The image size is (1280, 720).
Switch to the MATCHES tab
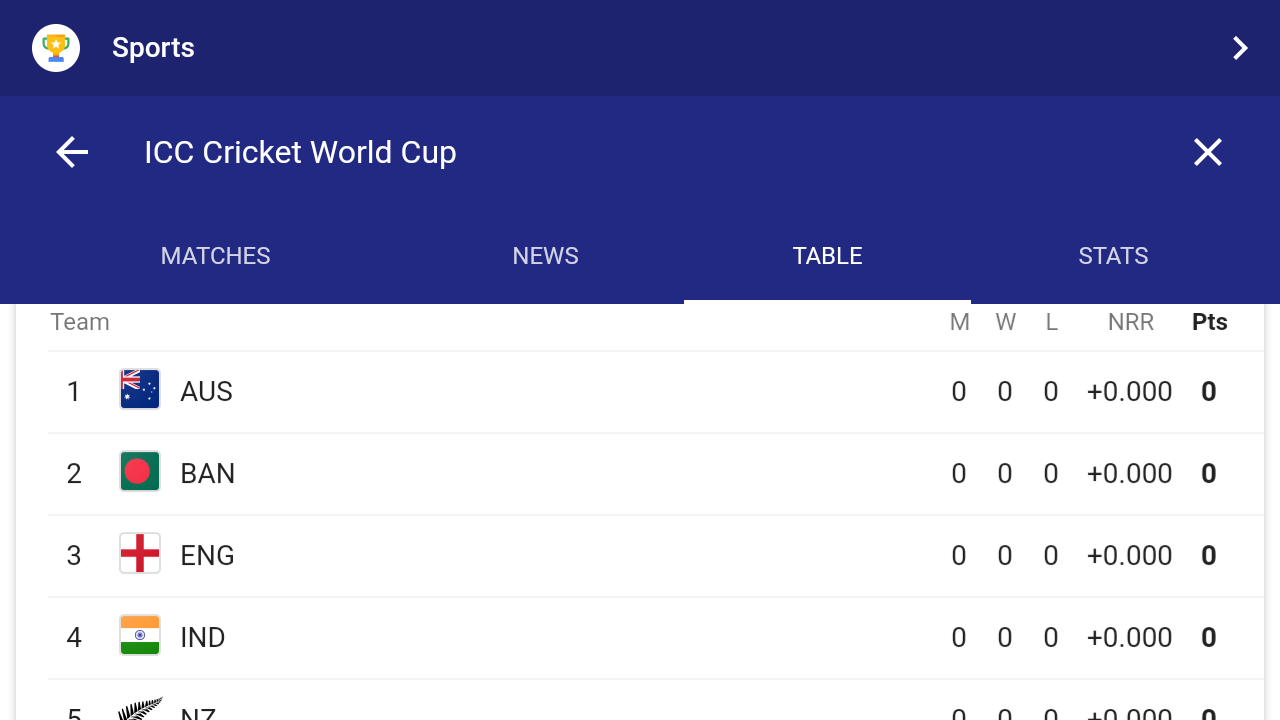pos(215,256)
